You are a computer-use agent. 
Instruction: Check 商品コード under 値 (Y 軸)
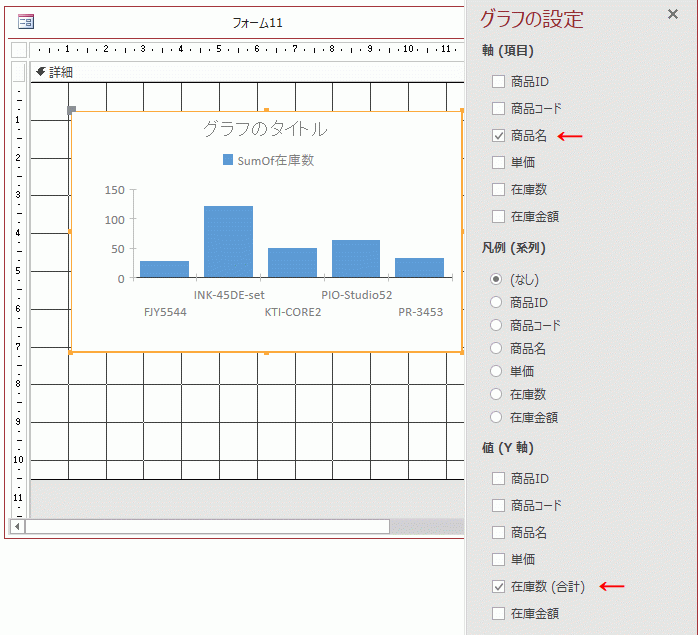pyautogui.click(x=498, y=505)
